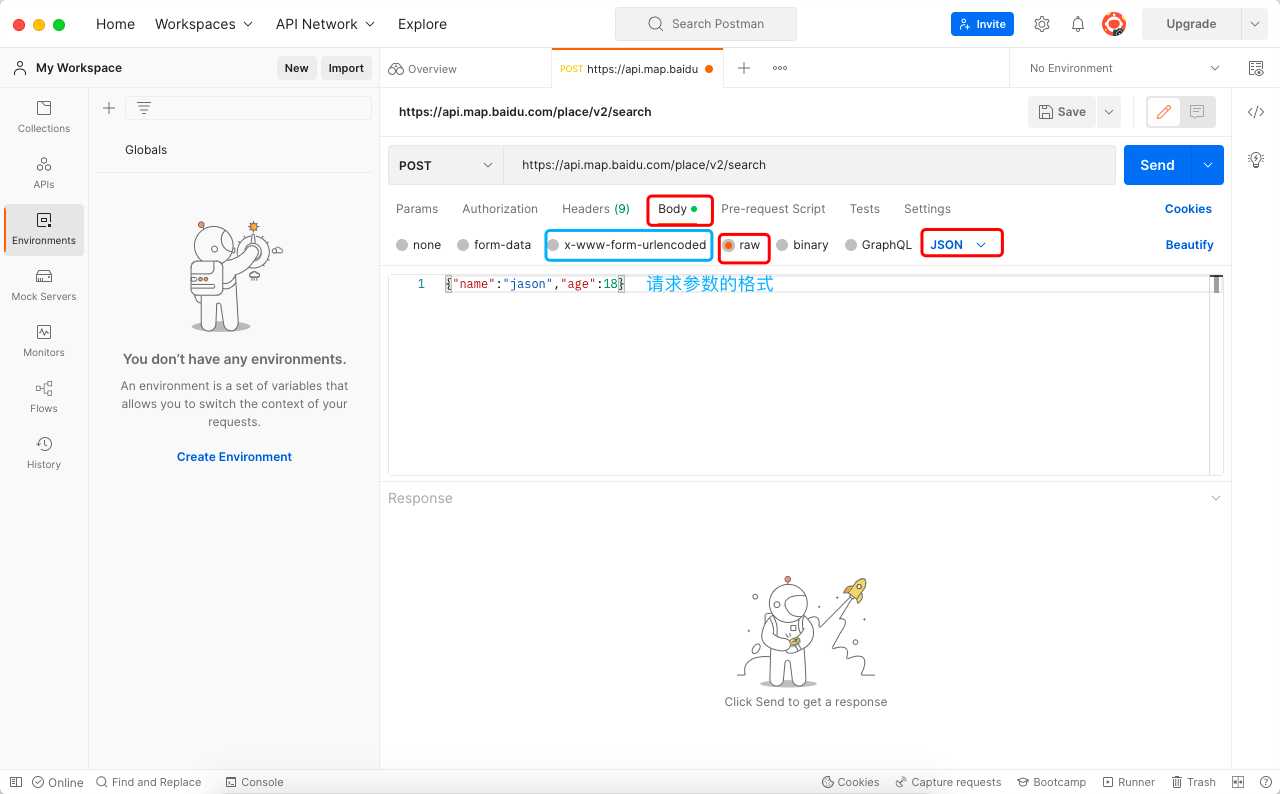The height and width of the screenshot is (794, 1280).
Task: Switch to the two-pane view layout
Action: tap(1238, 782)
